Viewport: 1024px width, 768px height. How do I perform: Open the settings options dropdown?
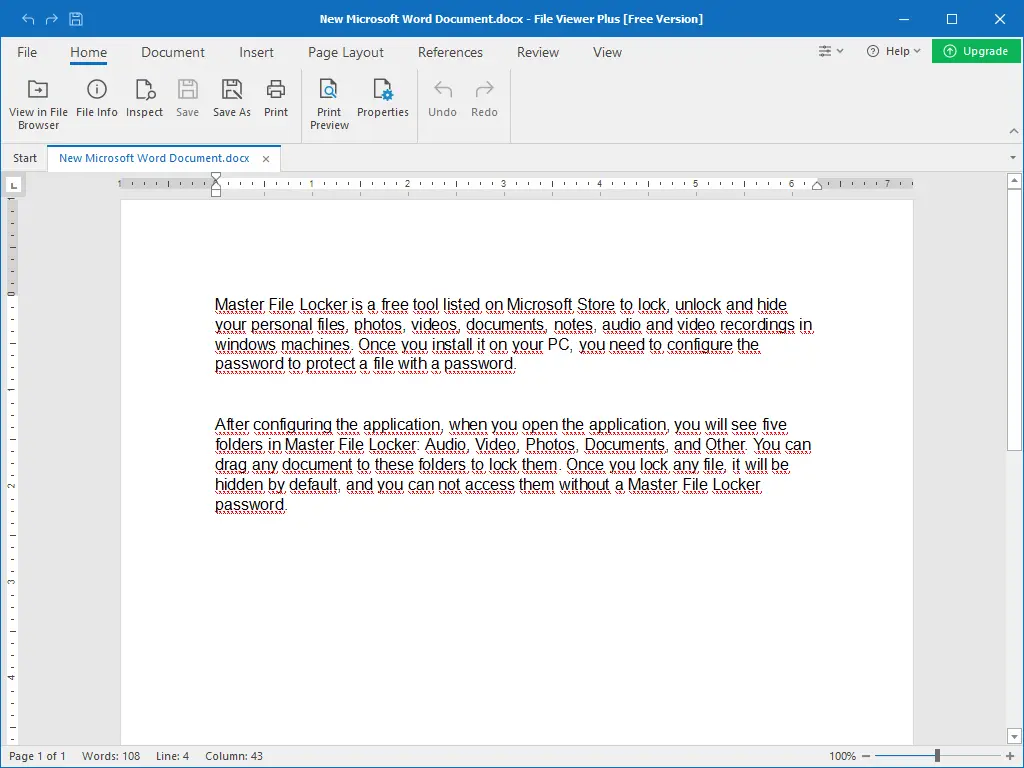(x=831, y=51)
